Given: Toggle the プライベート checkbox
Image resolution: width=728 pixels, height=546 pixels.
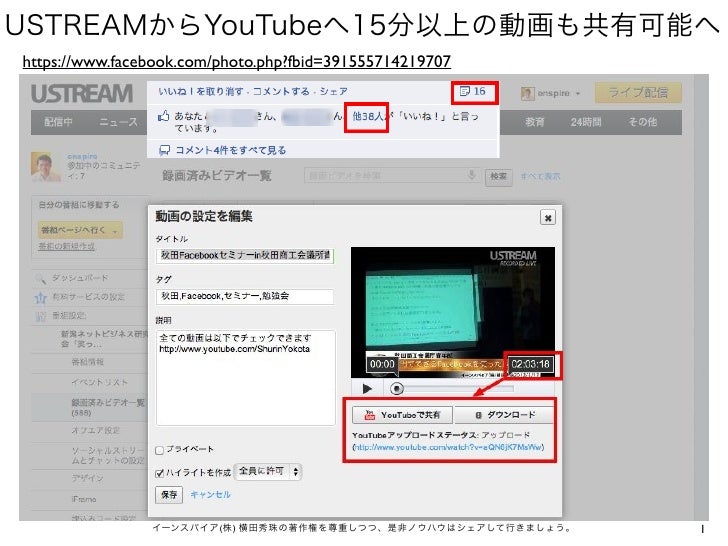Looking at the screenshot, I should pyautogui.click(x=160, y=450).
